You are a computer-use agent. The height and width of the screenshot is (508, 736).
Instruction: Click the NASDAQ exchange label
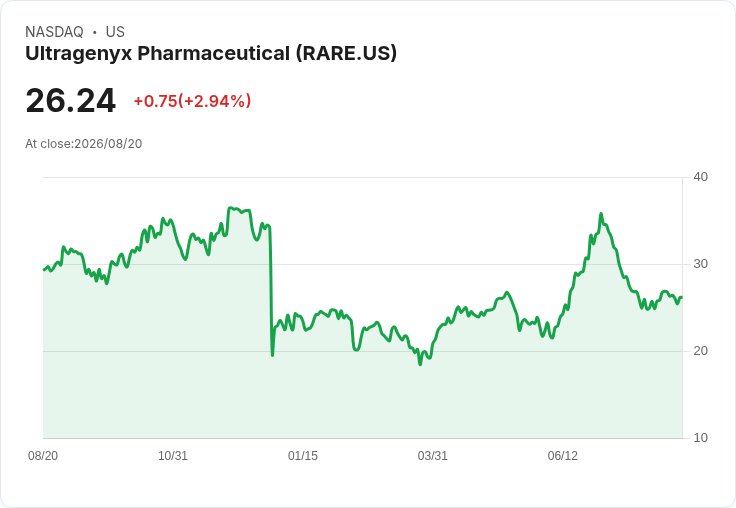(x=54, y=32)
